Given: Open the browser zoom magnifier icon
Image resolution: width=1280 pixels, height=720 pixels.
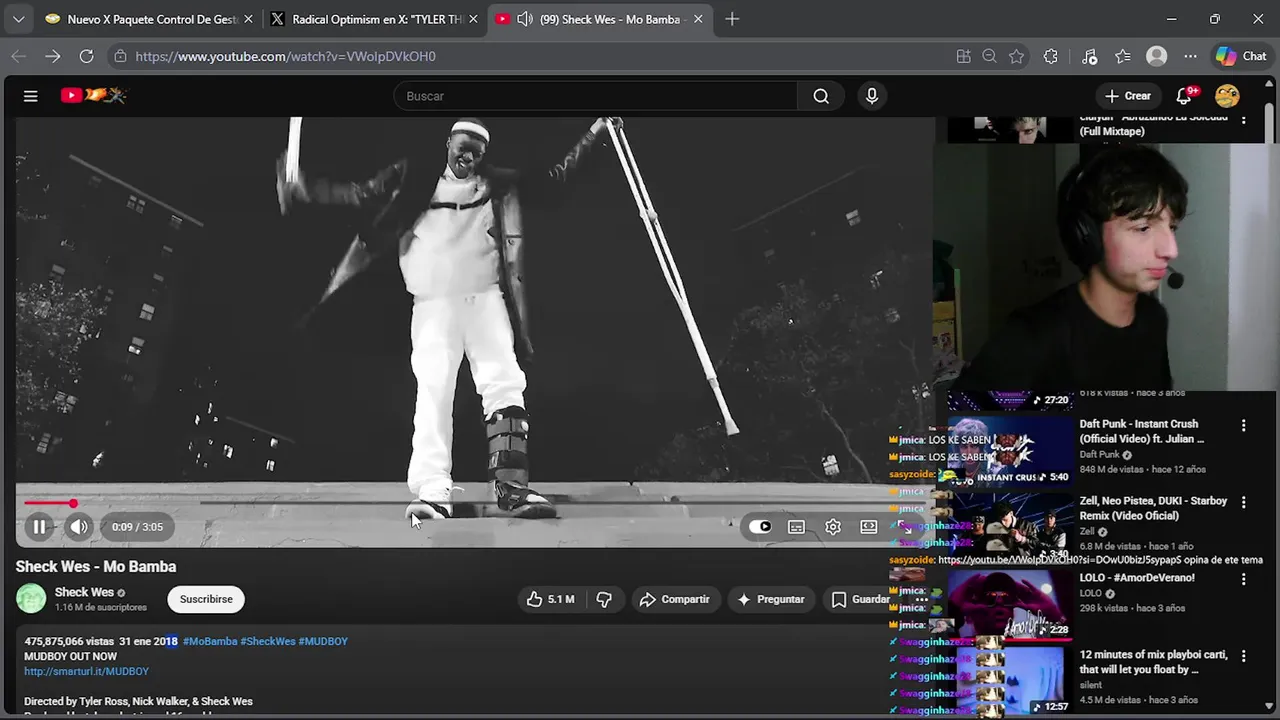Looking at the screenshot, I should tap(990, 56).
